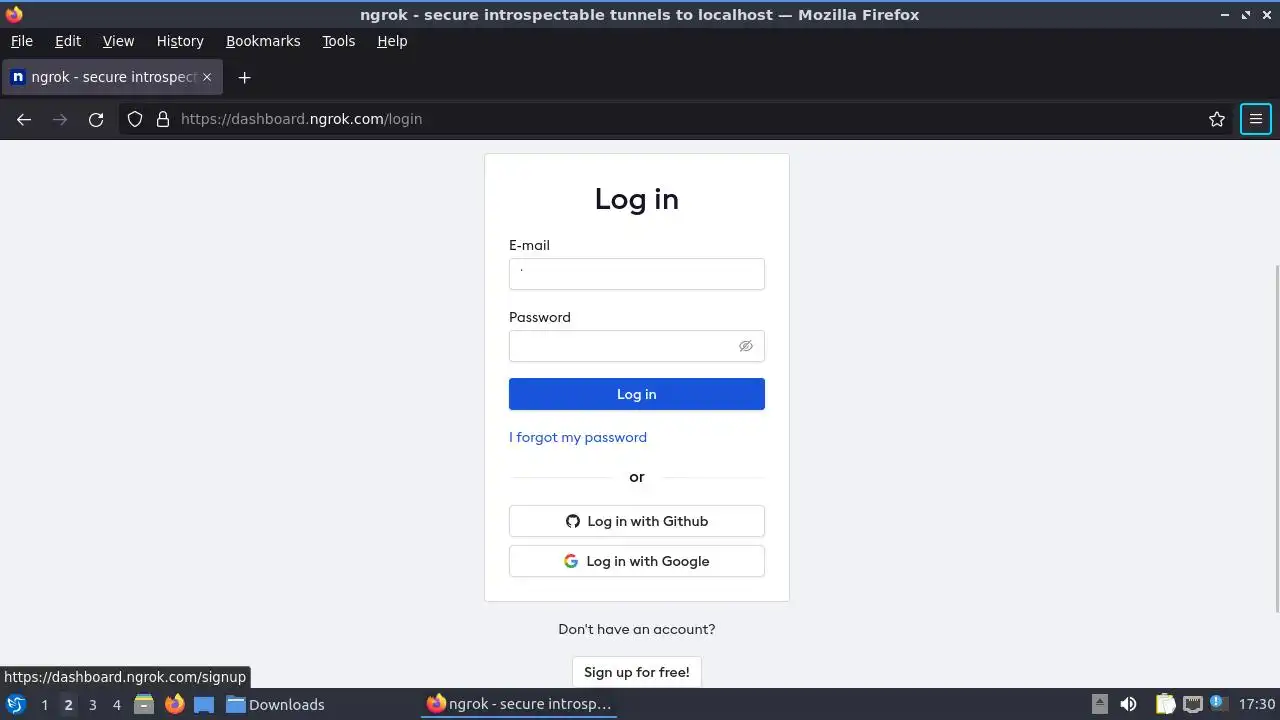Open a new tab with the plus button

click(x=244, y=77)
